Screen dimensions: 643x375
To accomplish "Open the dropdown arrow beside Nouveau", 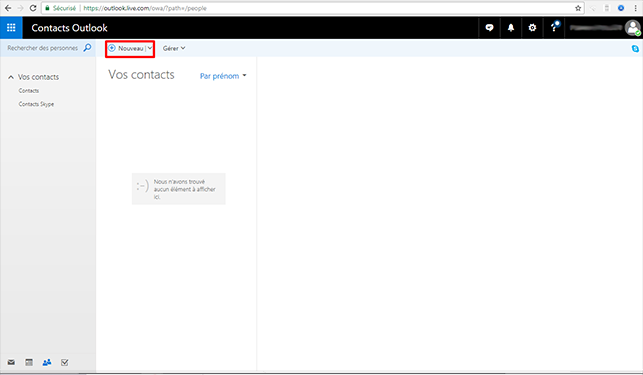I will click(150, 48).
